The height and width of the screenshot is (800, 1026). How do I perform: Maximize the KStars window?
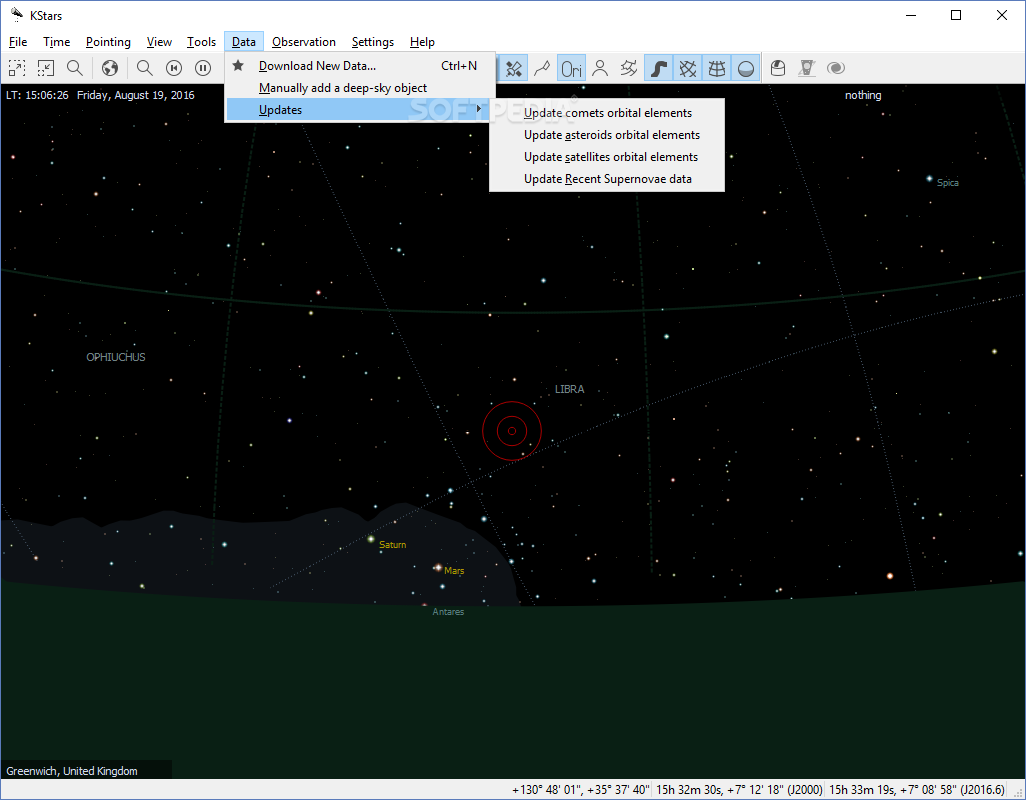956,15
